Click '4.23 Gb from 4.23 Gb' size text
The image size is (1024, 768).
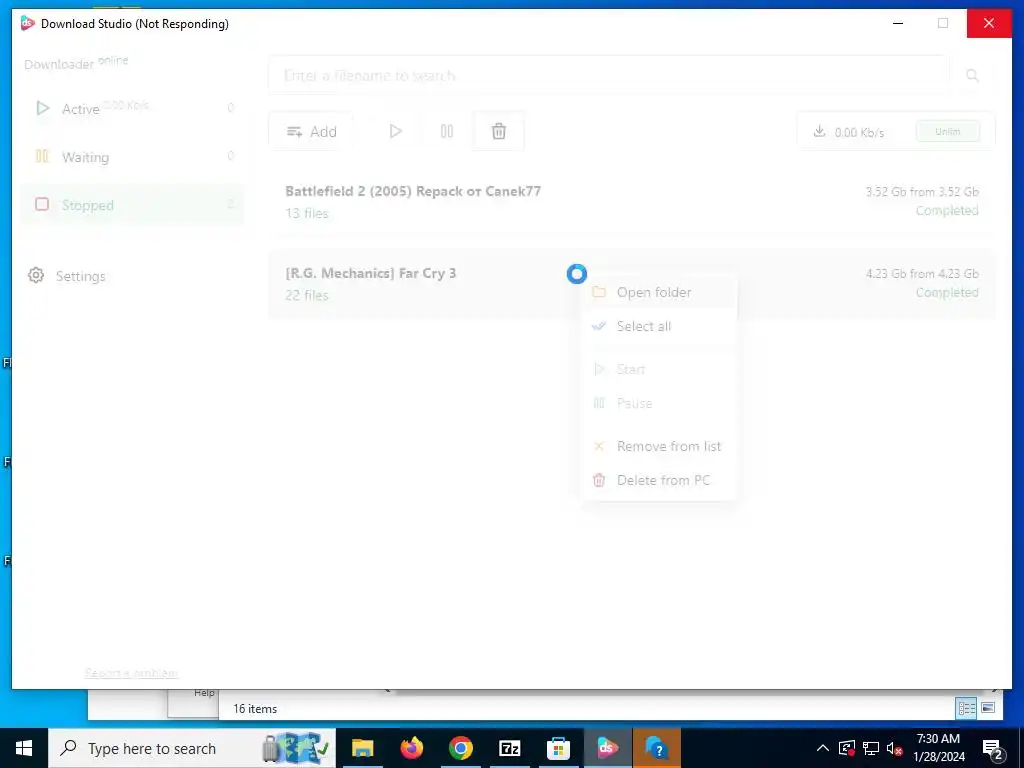click(921, 274)
